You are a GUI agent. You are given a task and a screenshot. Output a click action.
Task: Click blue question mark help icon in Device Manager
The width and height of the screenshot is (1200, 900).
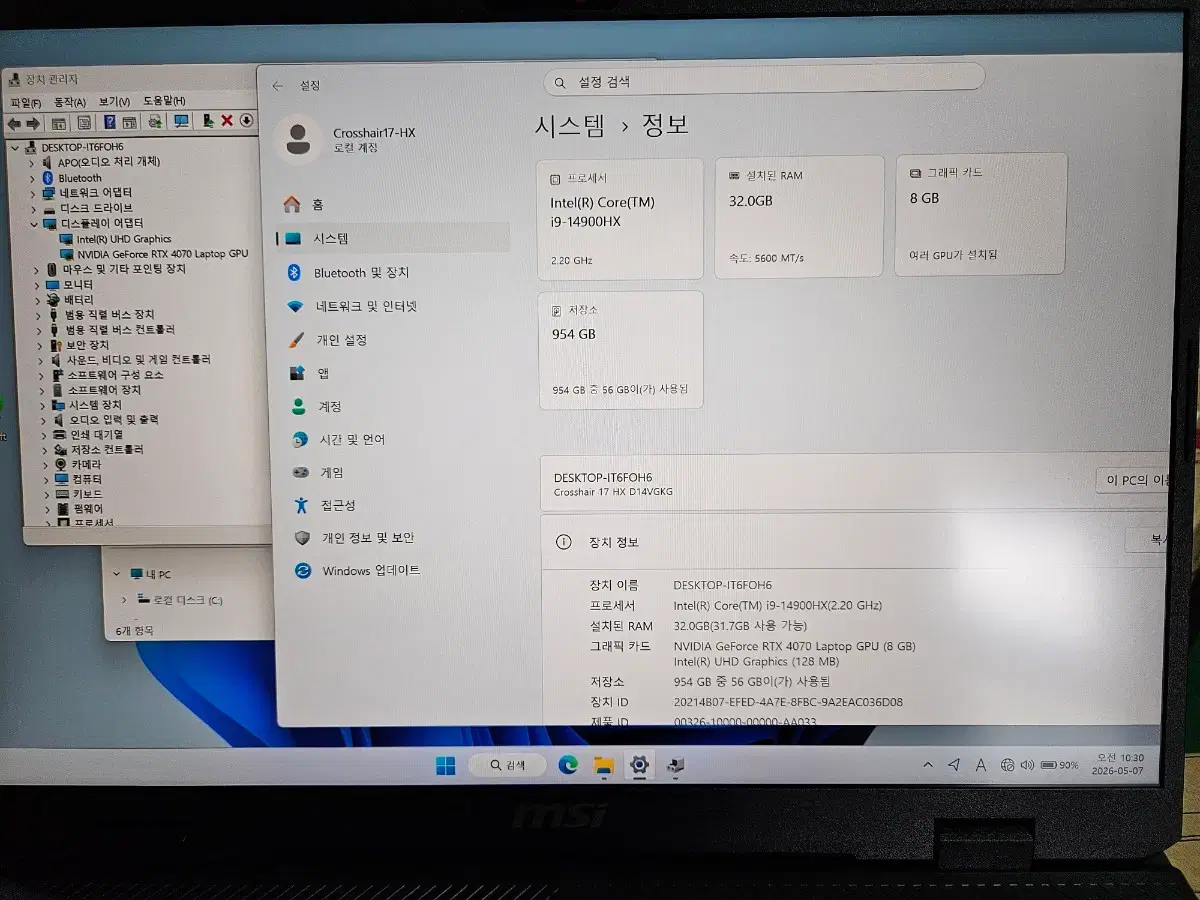pos(109,122)
